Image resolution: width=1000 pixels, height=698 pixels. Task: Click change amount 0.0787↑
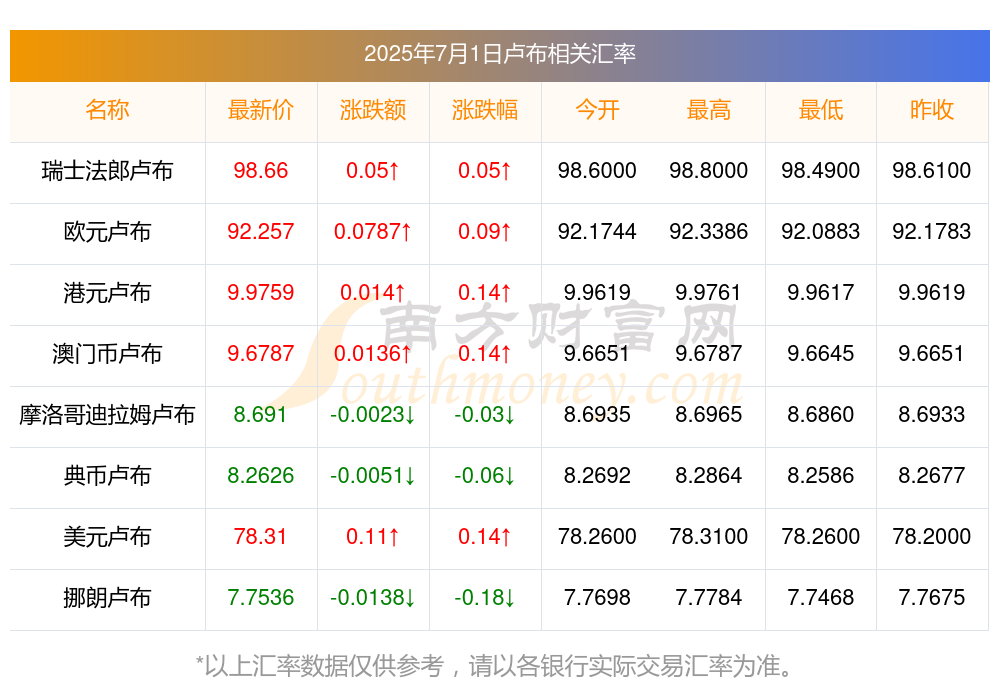click(372, 232)
